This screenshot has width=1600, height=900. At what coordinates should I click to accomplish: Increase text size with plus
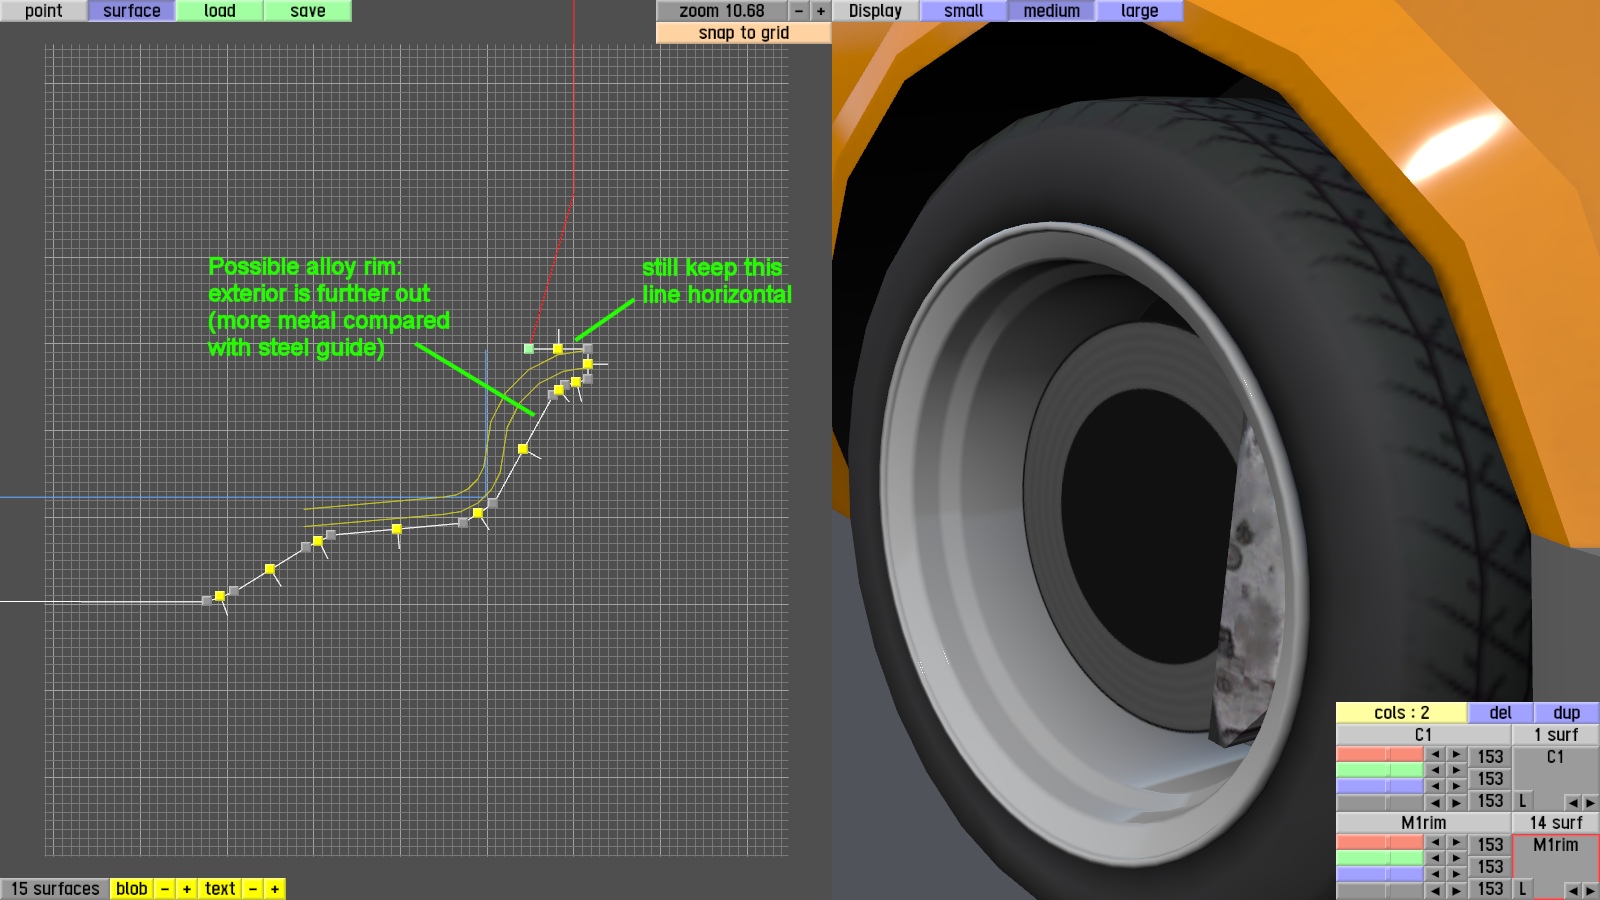point(275,889)
